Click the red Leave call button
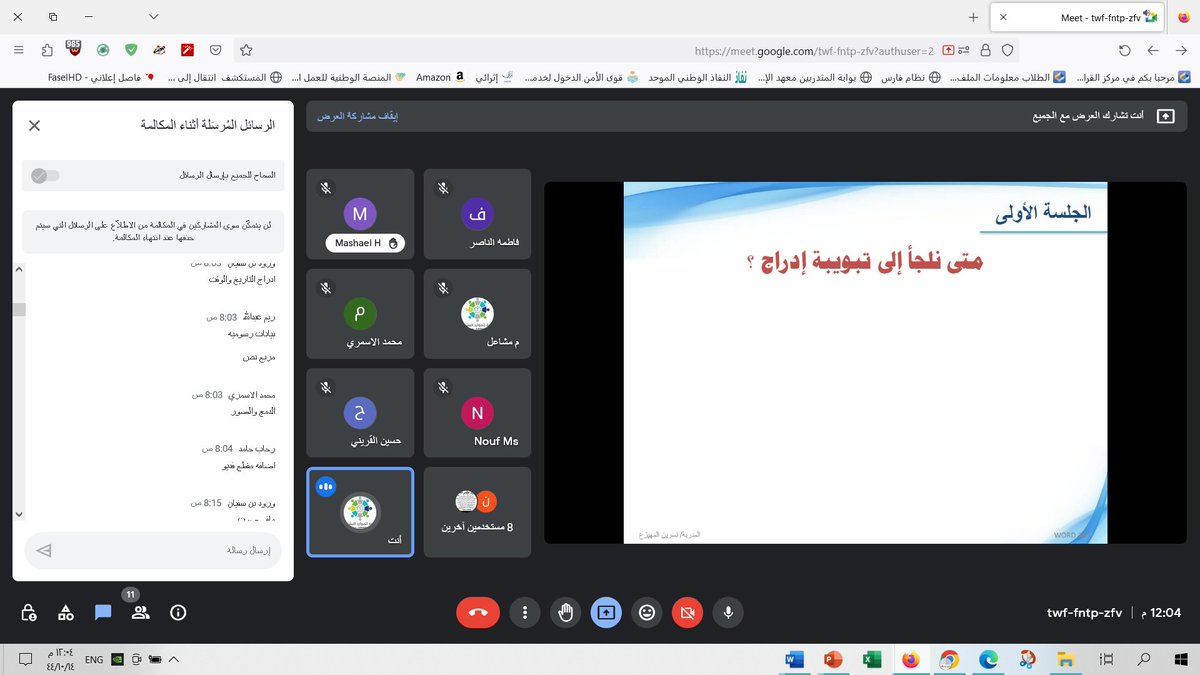 point(478,612)
